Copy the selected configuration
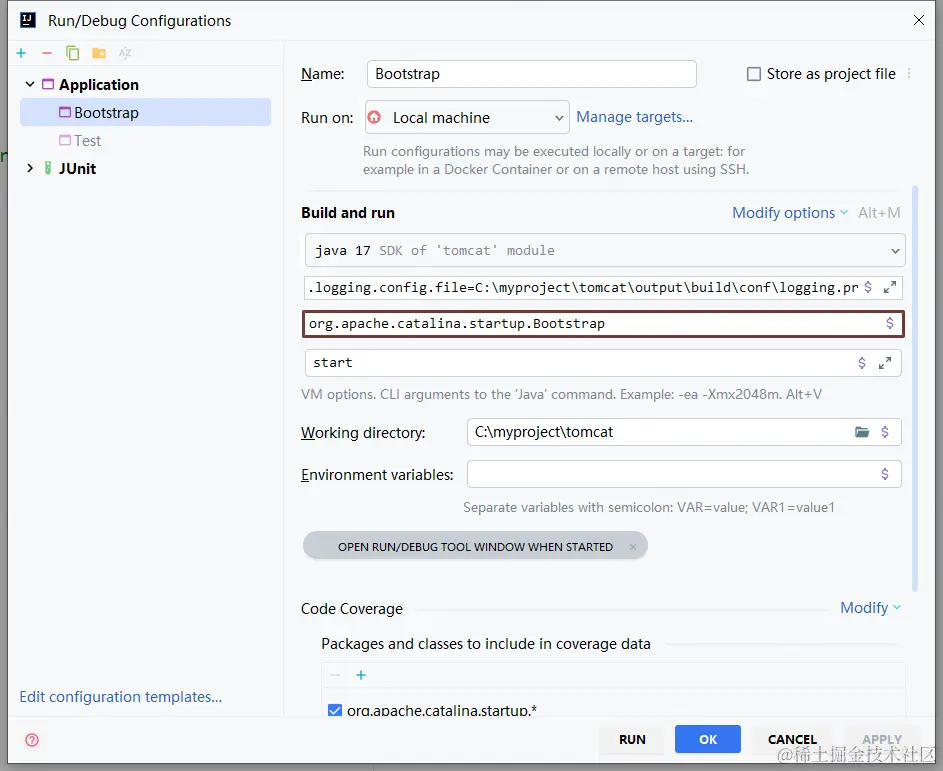Viewport: 943px width, 771px height. click(x=72, y=53)
